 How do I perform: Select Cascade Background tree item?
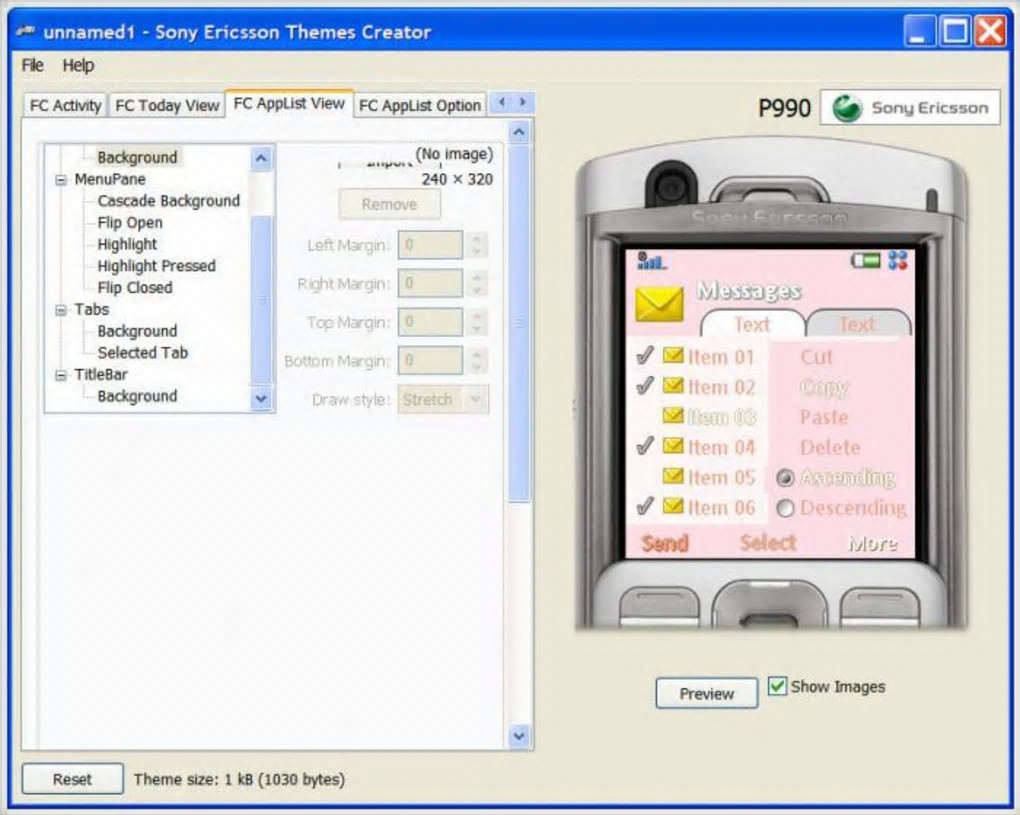pos(168,201)
